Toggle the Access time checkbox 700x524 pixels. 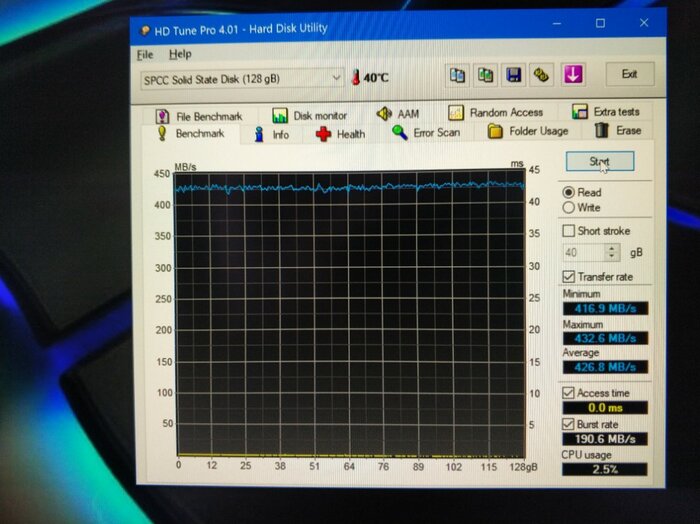(568, 393)
